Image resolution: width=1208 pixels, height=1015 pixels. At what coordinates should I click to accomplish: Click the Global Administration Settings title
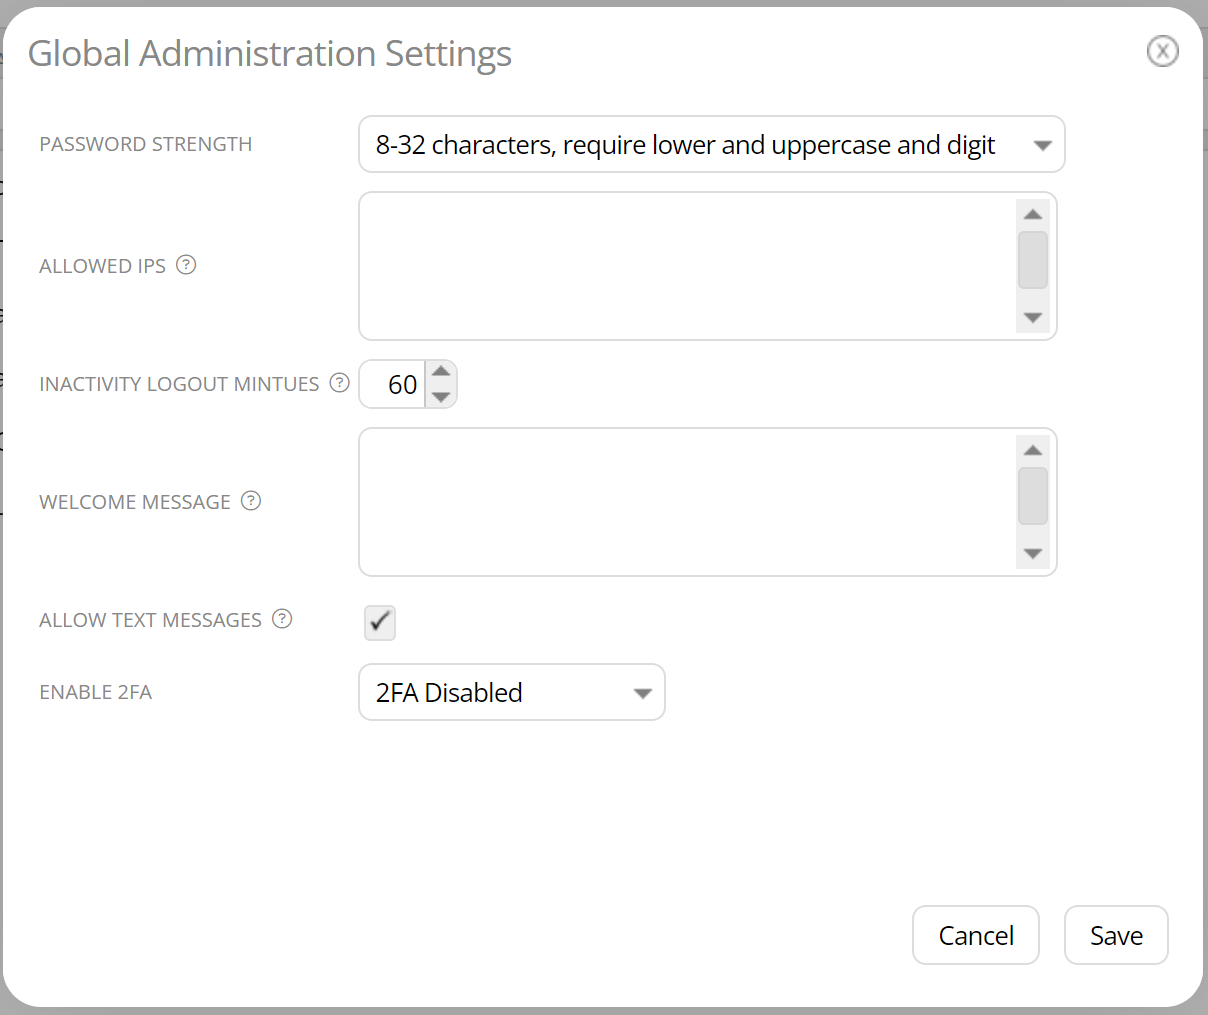point(270,54)
